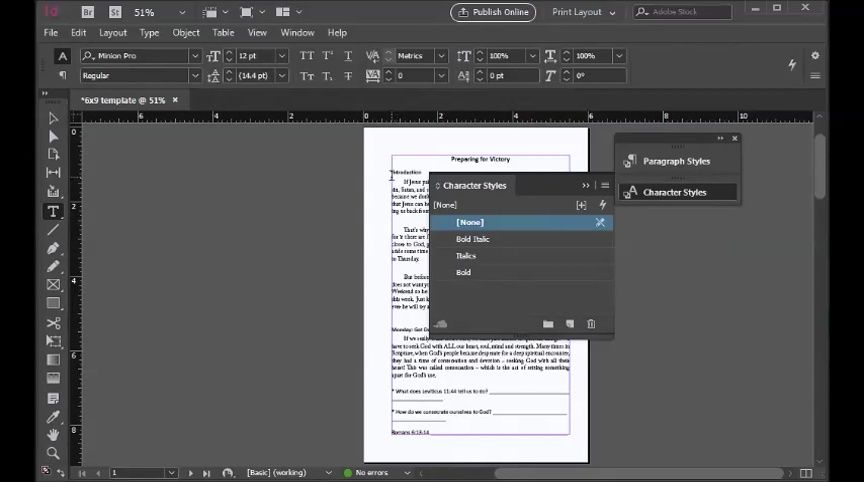Image resolution: width=864 pixels, height=482 pixels.
Task: Open the kerning Metrics dropdown
Action: coord(441,56)
